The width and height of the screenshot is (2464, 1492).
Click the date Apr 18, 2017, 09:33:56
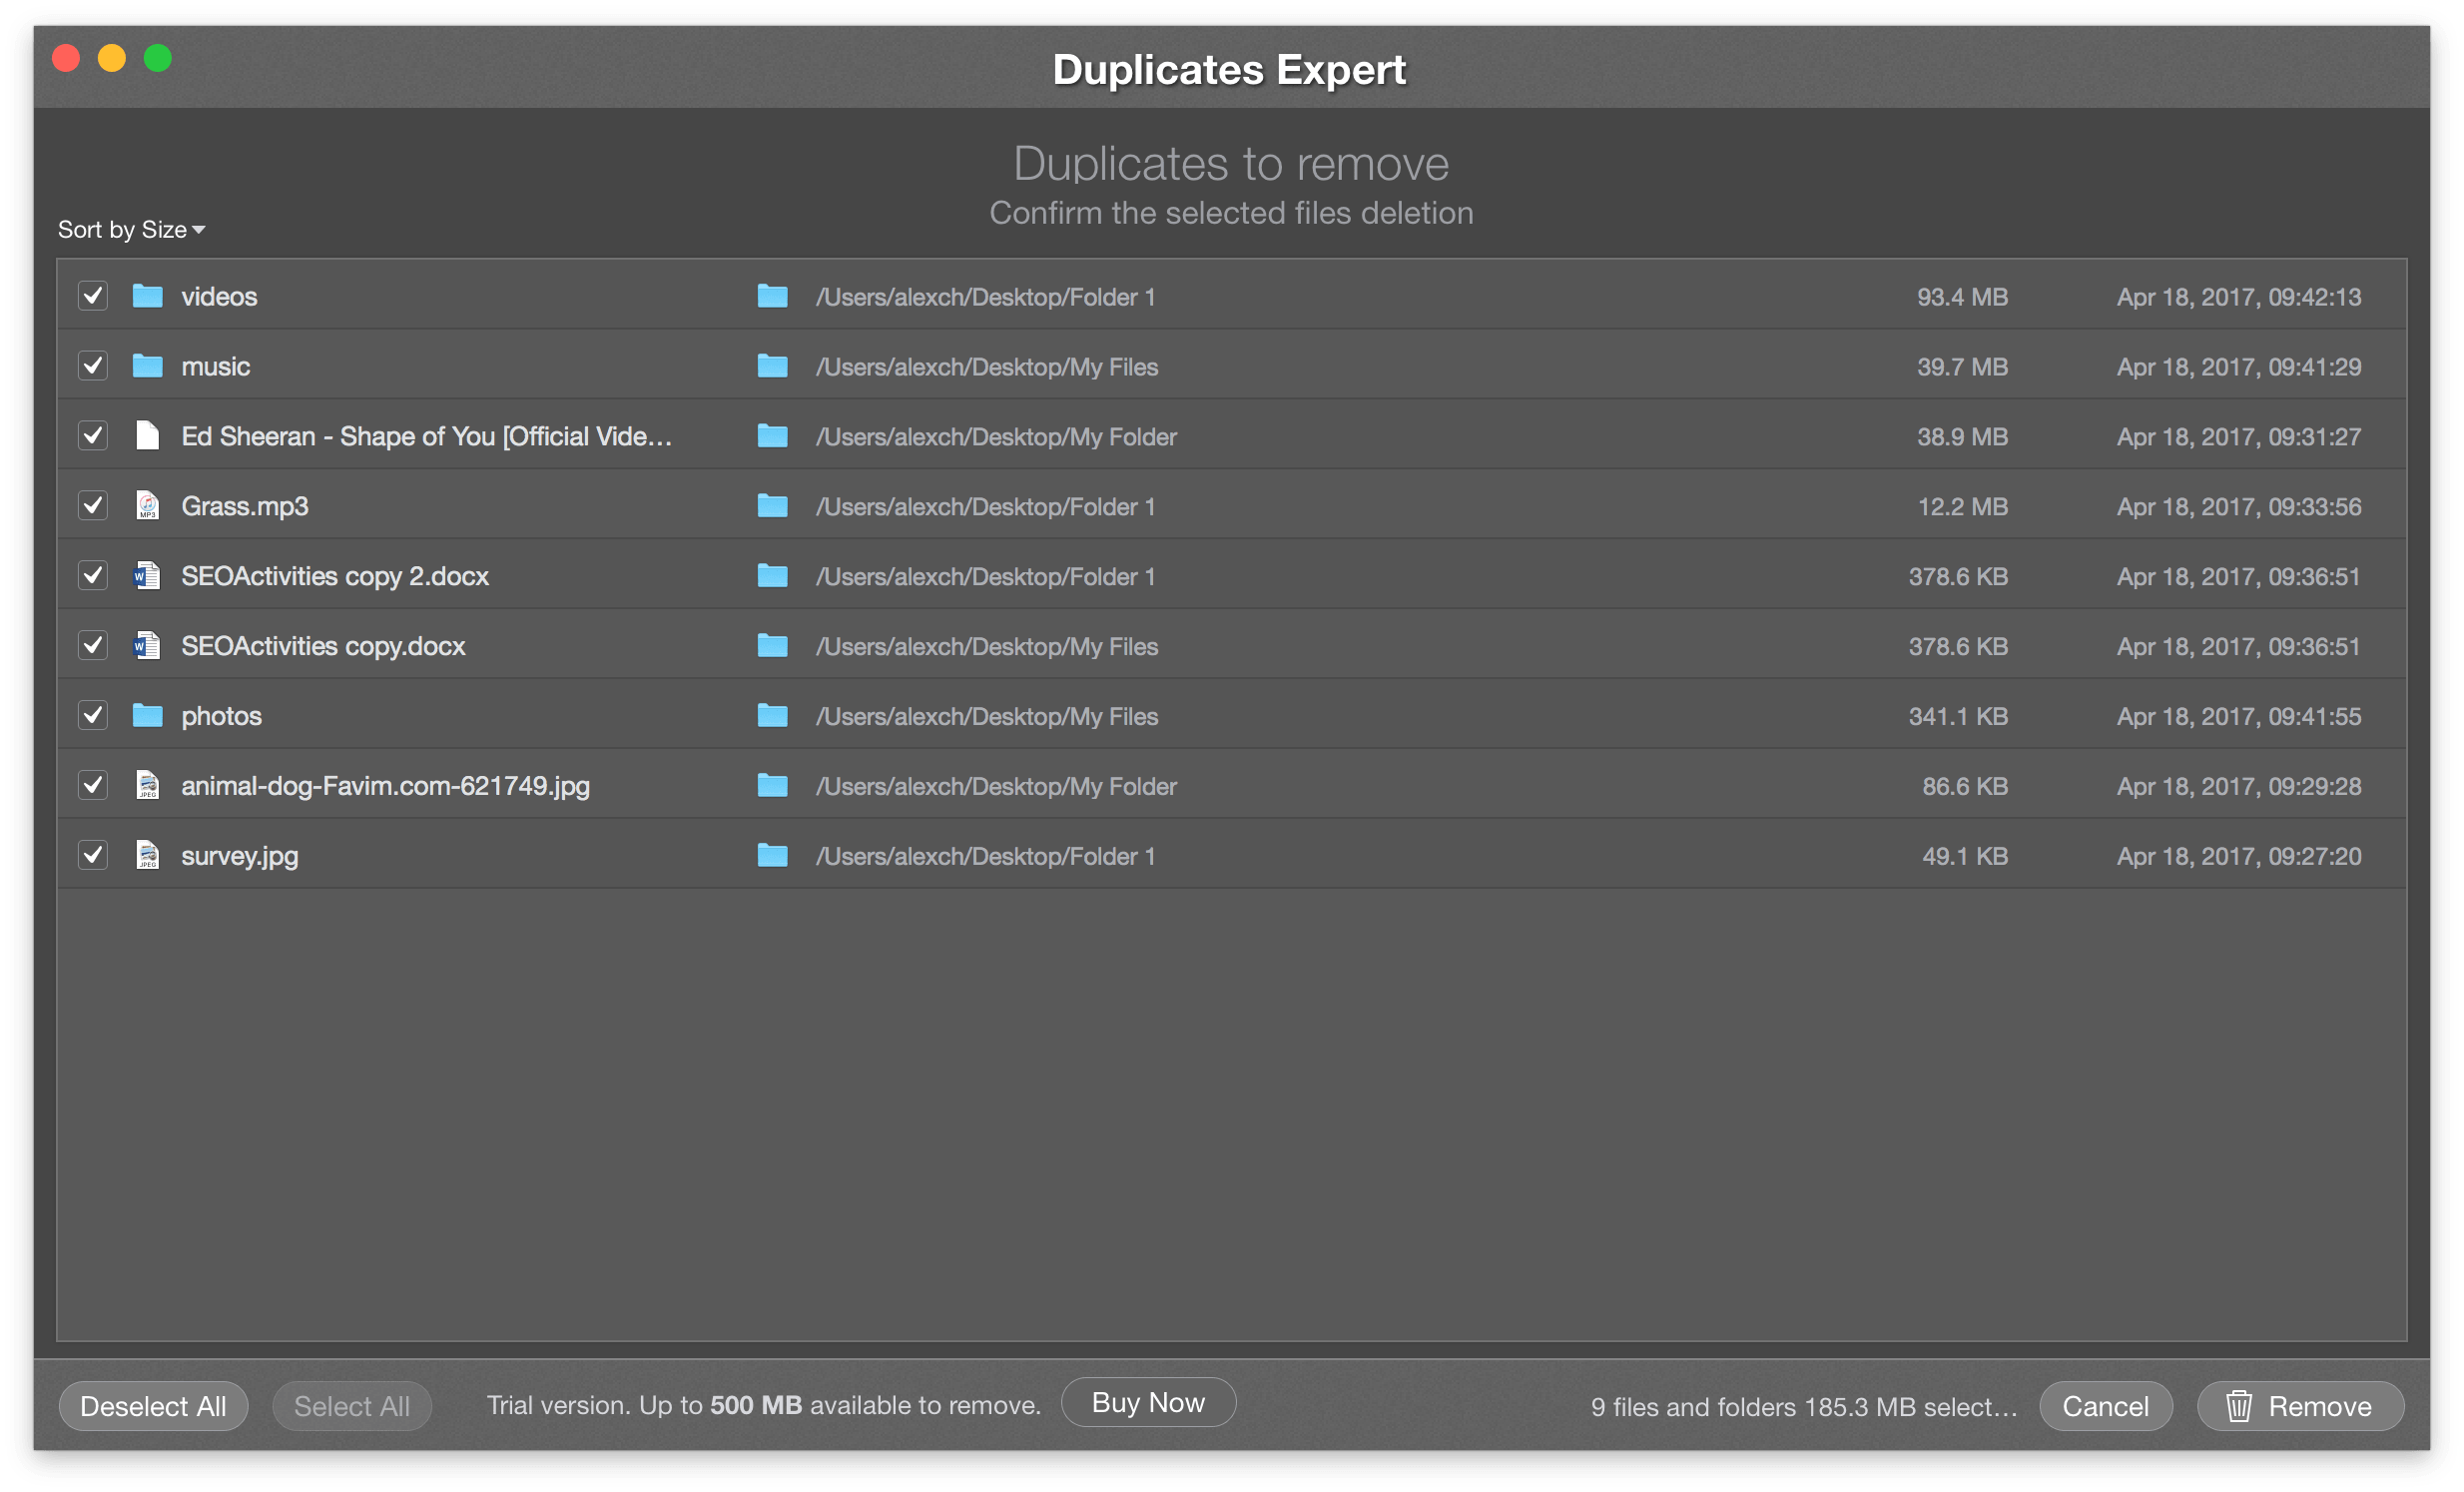[2239, 507]
